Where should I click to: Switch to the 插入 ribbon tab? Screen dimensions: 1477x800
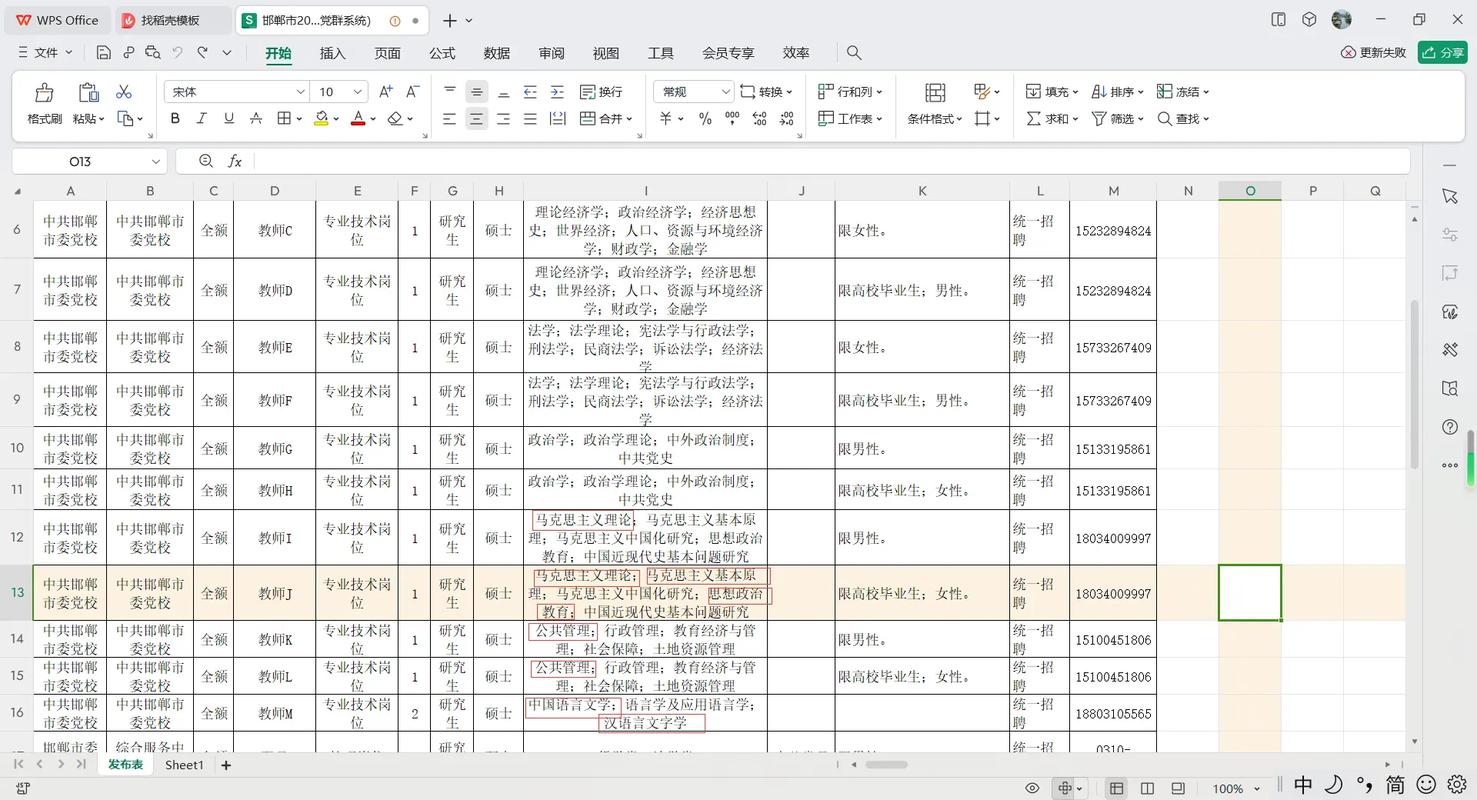[x=332, y=53]
